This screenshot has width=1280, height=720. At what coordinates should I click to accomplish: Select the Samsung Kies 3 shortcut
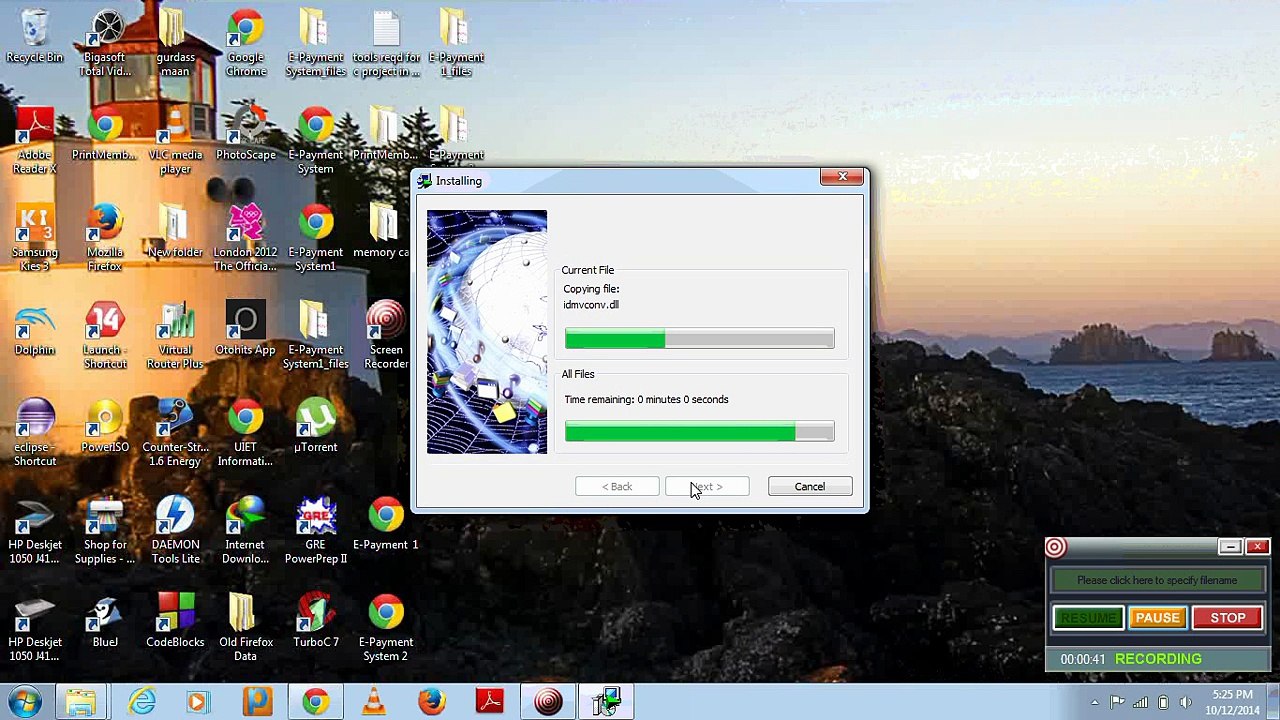coord(35,238)
